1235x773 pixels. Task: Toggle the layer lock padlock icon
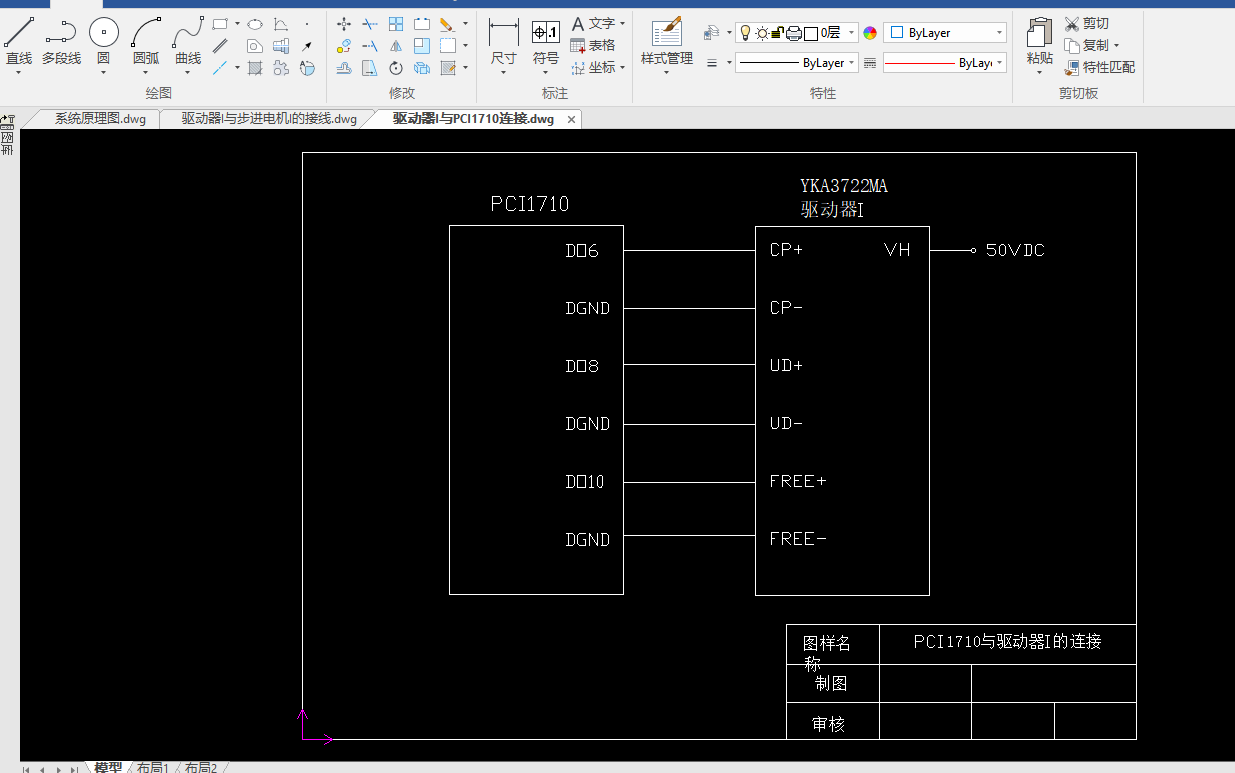[x=778, y=33]
